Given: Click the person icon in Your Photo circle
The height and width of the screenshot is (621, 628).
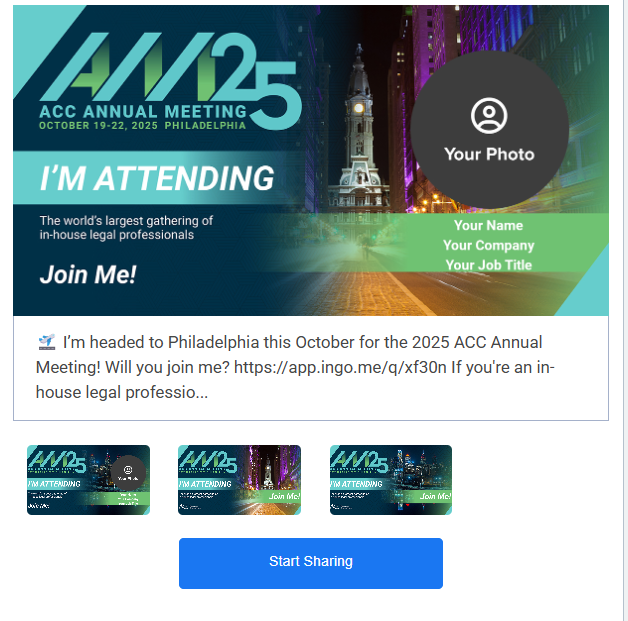Looking at the screenshot, I should [489, 116].
